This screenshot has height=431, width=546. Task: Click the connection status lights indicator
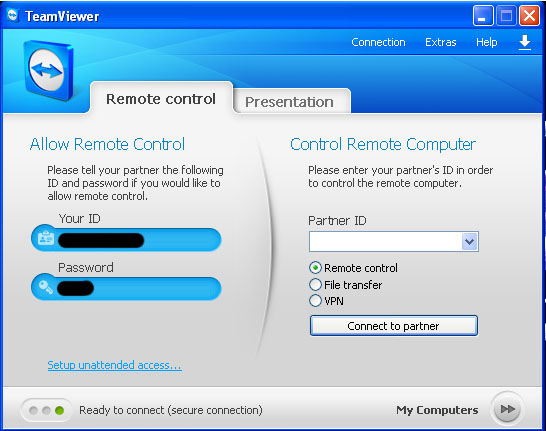[47, 410]
